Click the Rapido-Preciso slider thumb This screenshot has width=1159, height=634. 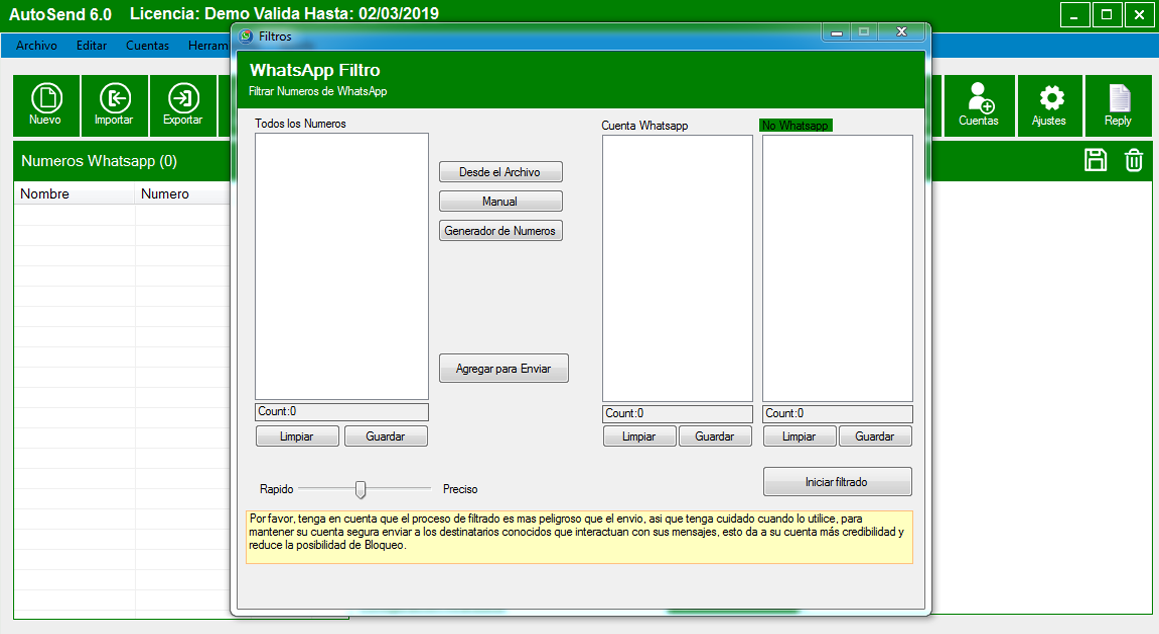(x=361, y=489)
